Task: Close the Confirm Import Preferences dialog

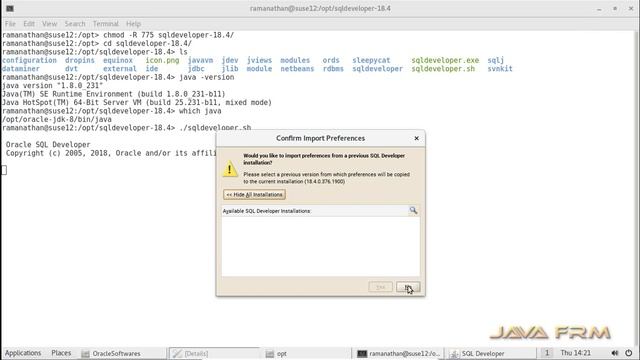Action: [x=416, y=138]
